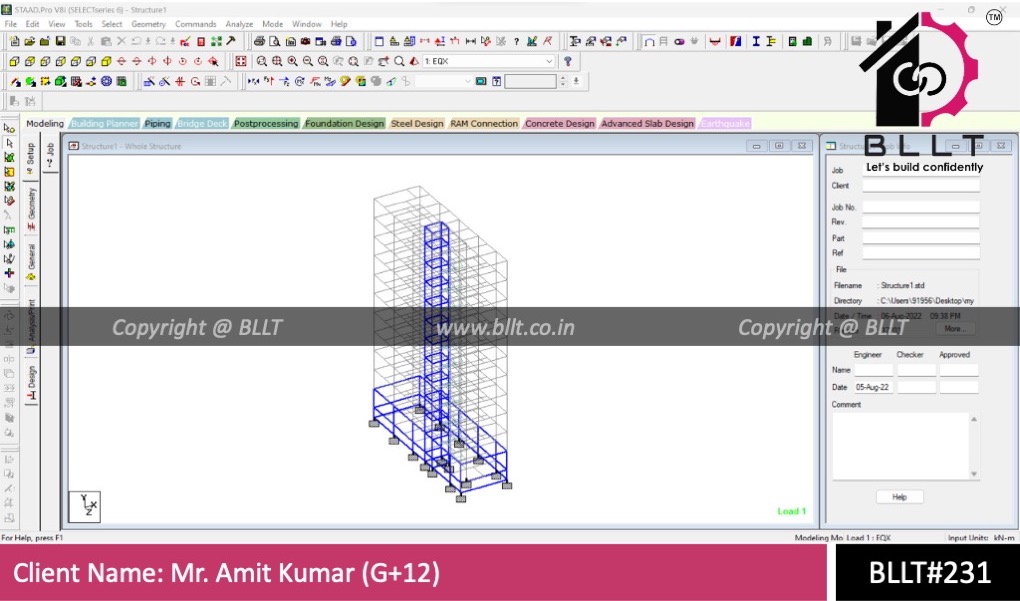Click the Part input field

[x=920, y=238]
